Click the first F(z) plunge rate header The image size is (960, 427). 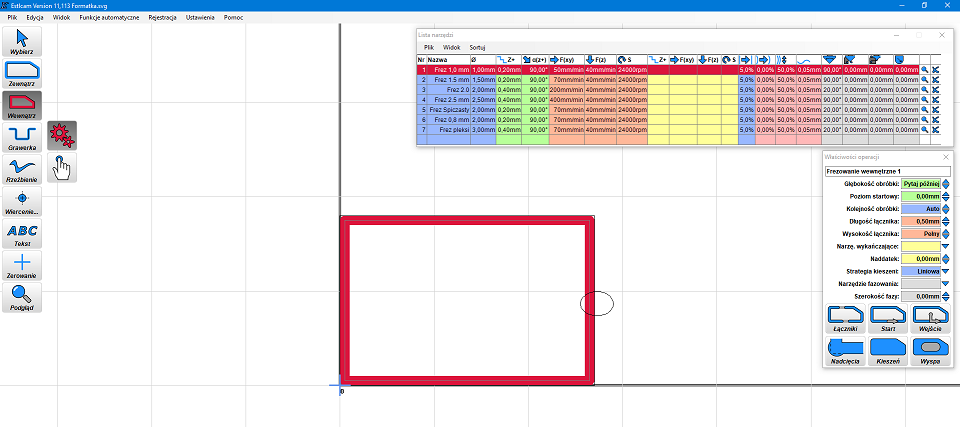[x=600, y=59]
